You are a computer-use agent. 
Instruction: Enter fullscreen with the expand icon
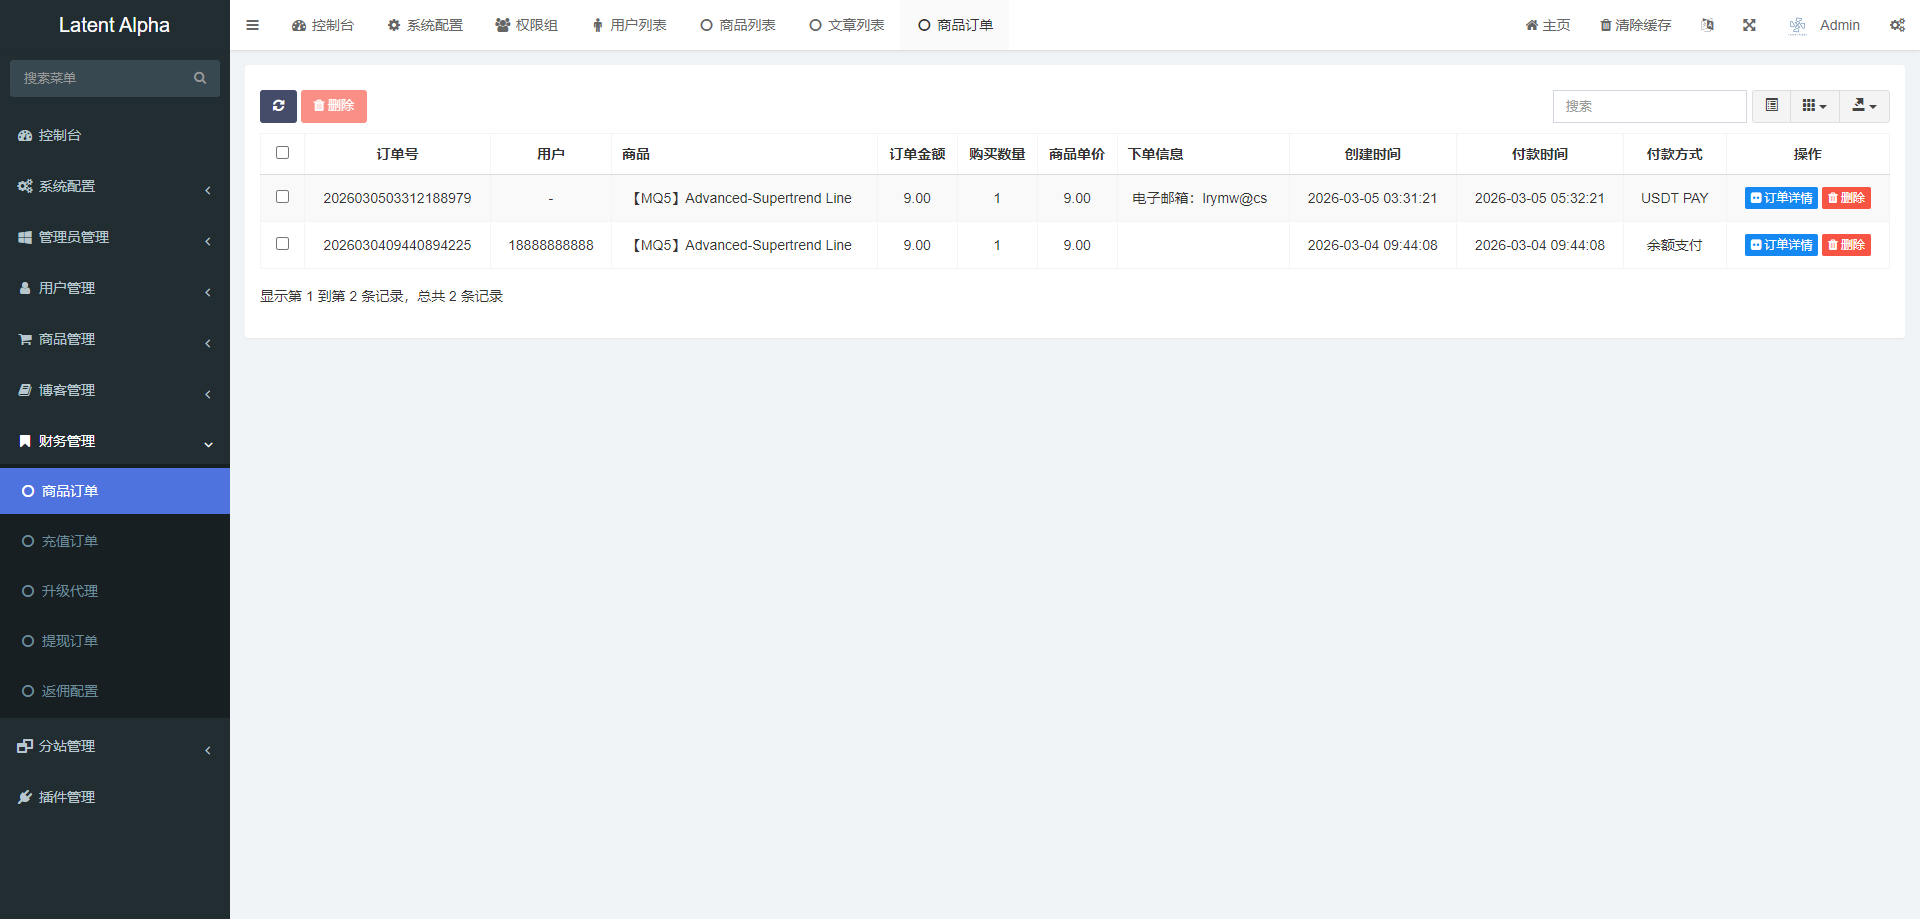pyautogui.click(x=1749, y=25)
